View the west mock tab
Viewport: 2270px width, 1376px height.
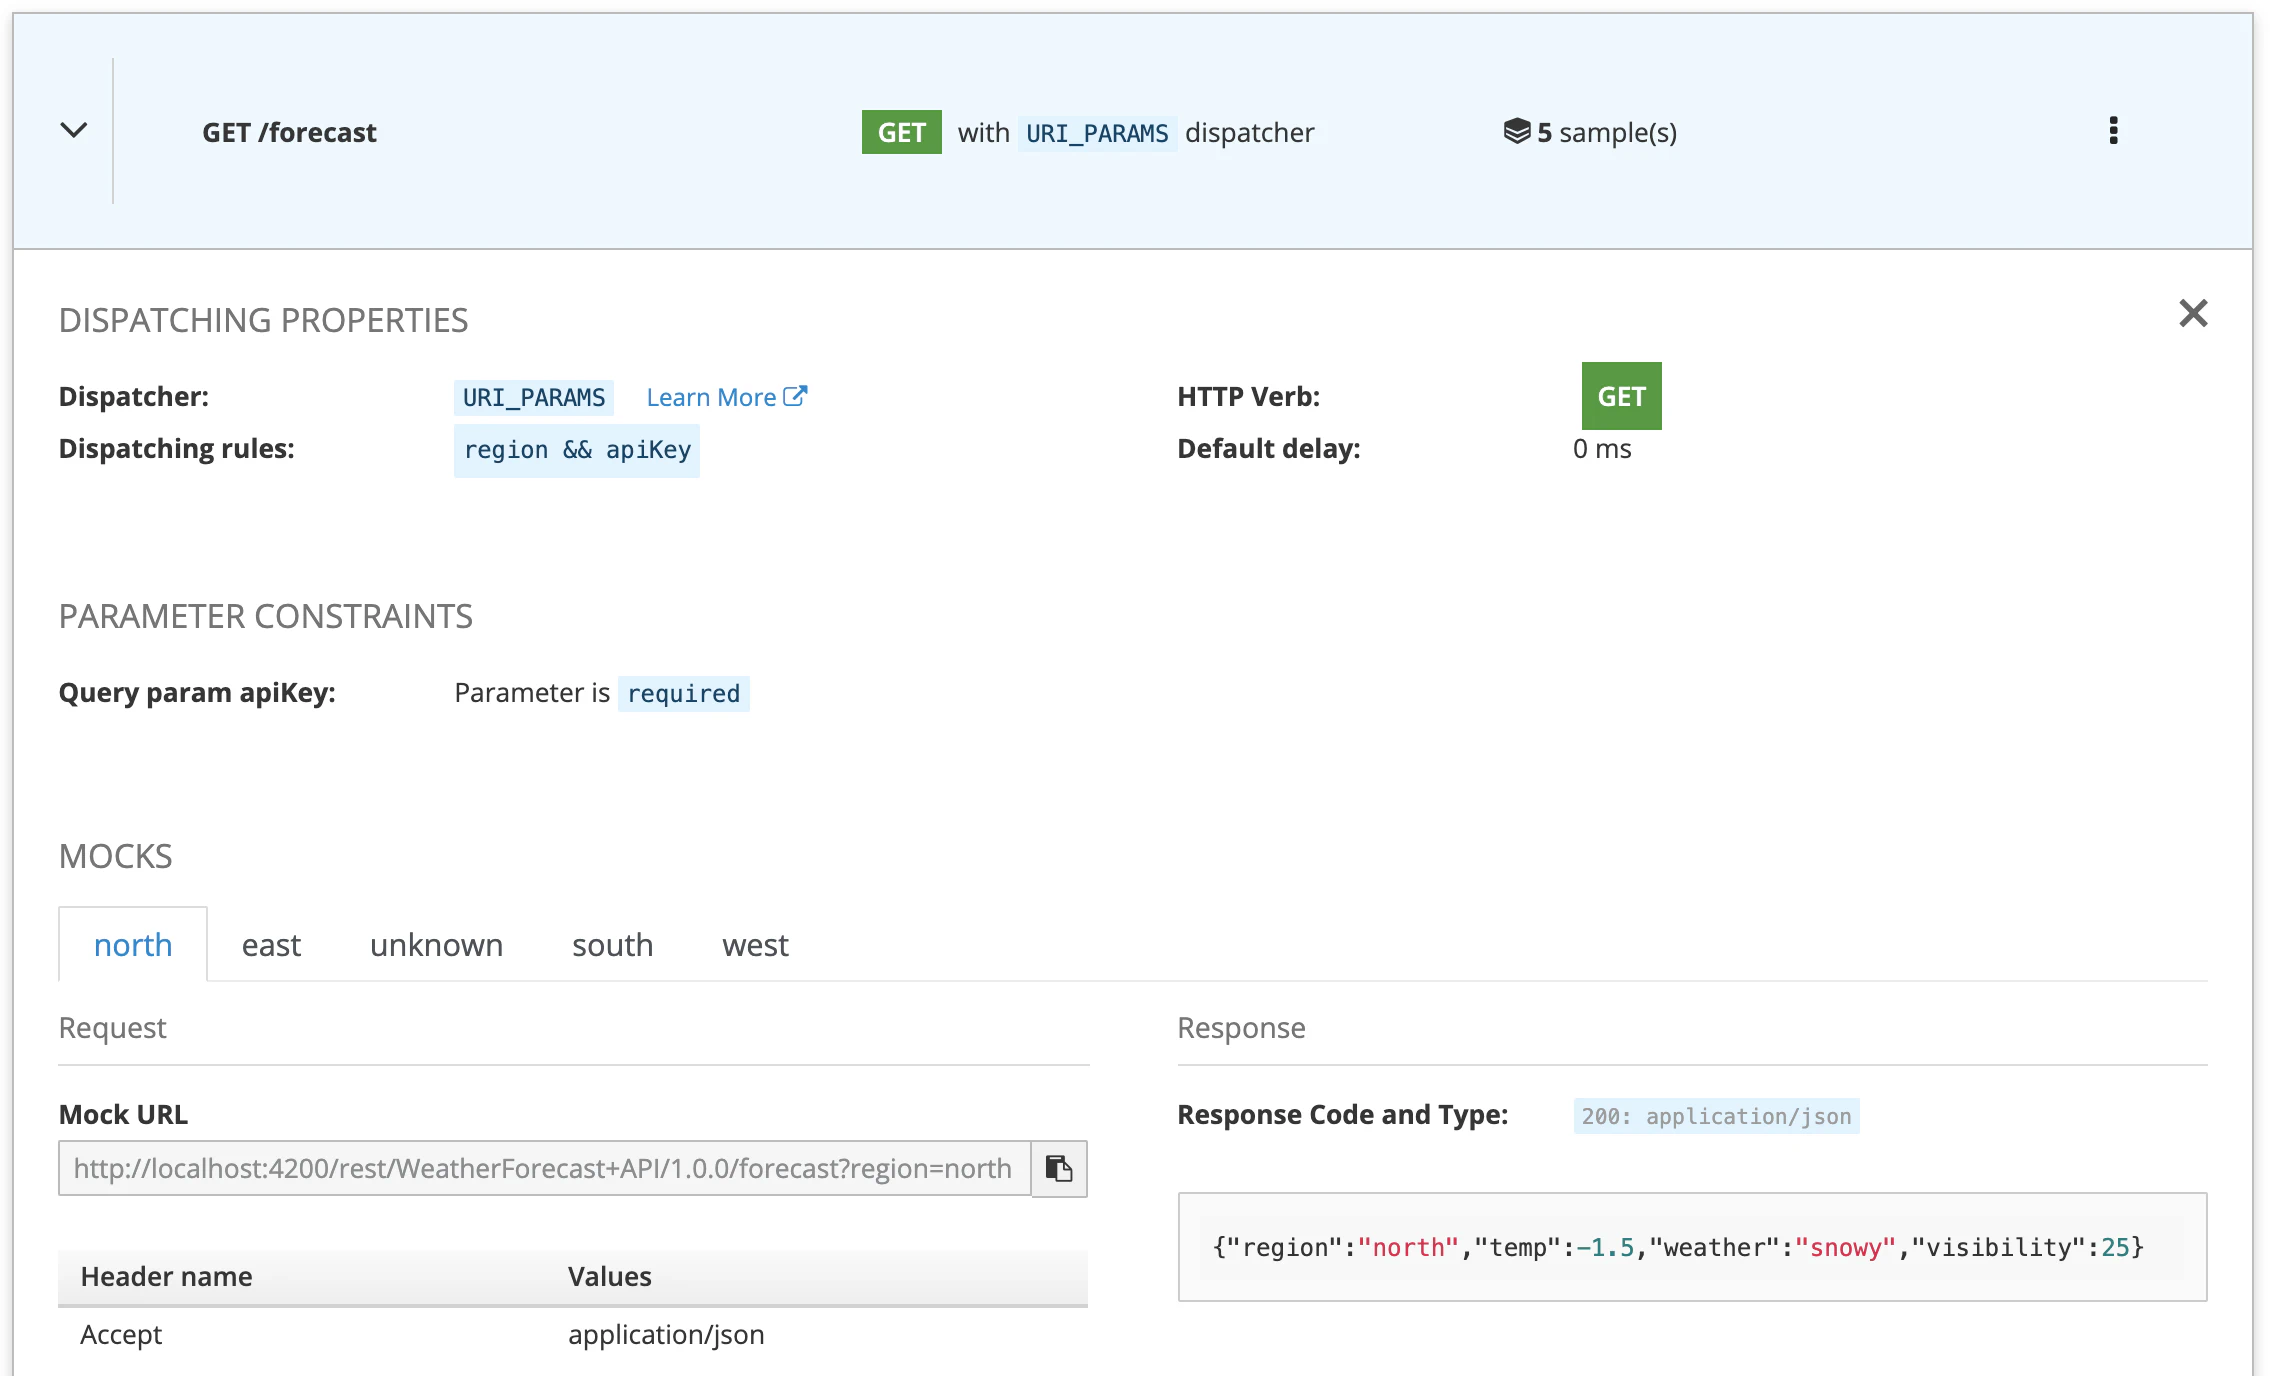(x=755, y=945)
